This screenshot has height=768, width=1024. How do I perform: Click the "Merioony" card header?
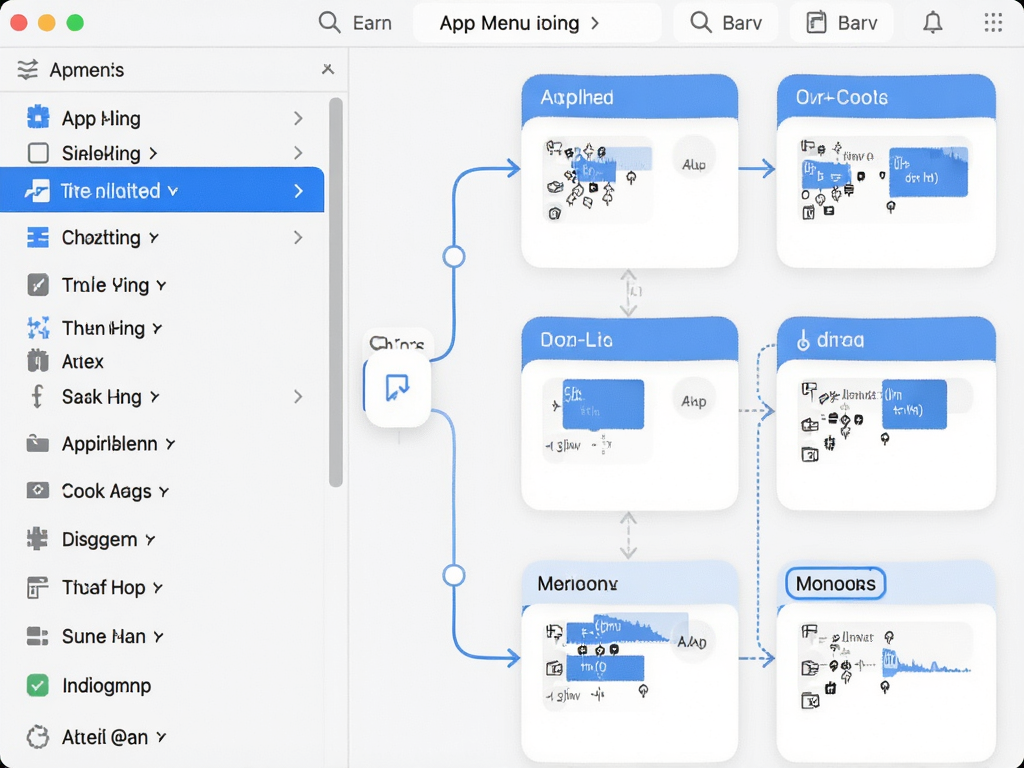(x=630, y=583)
